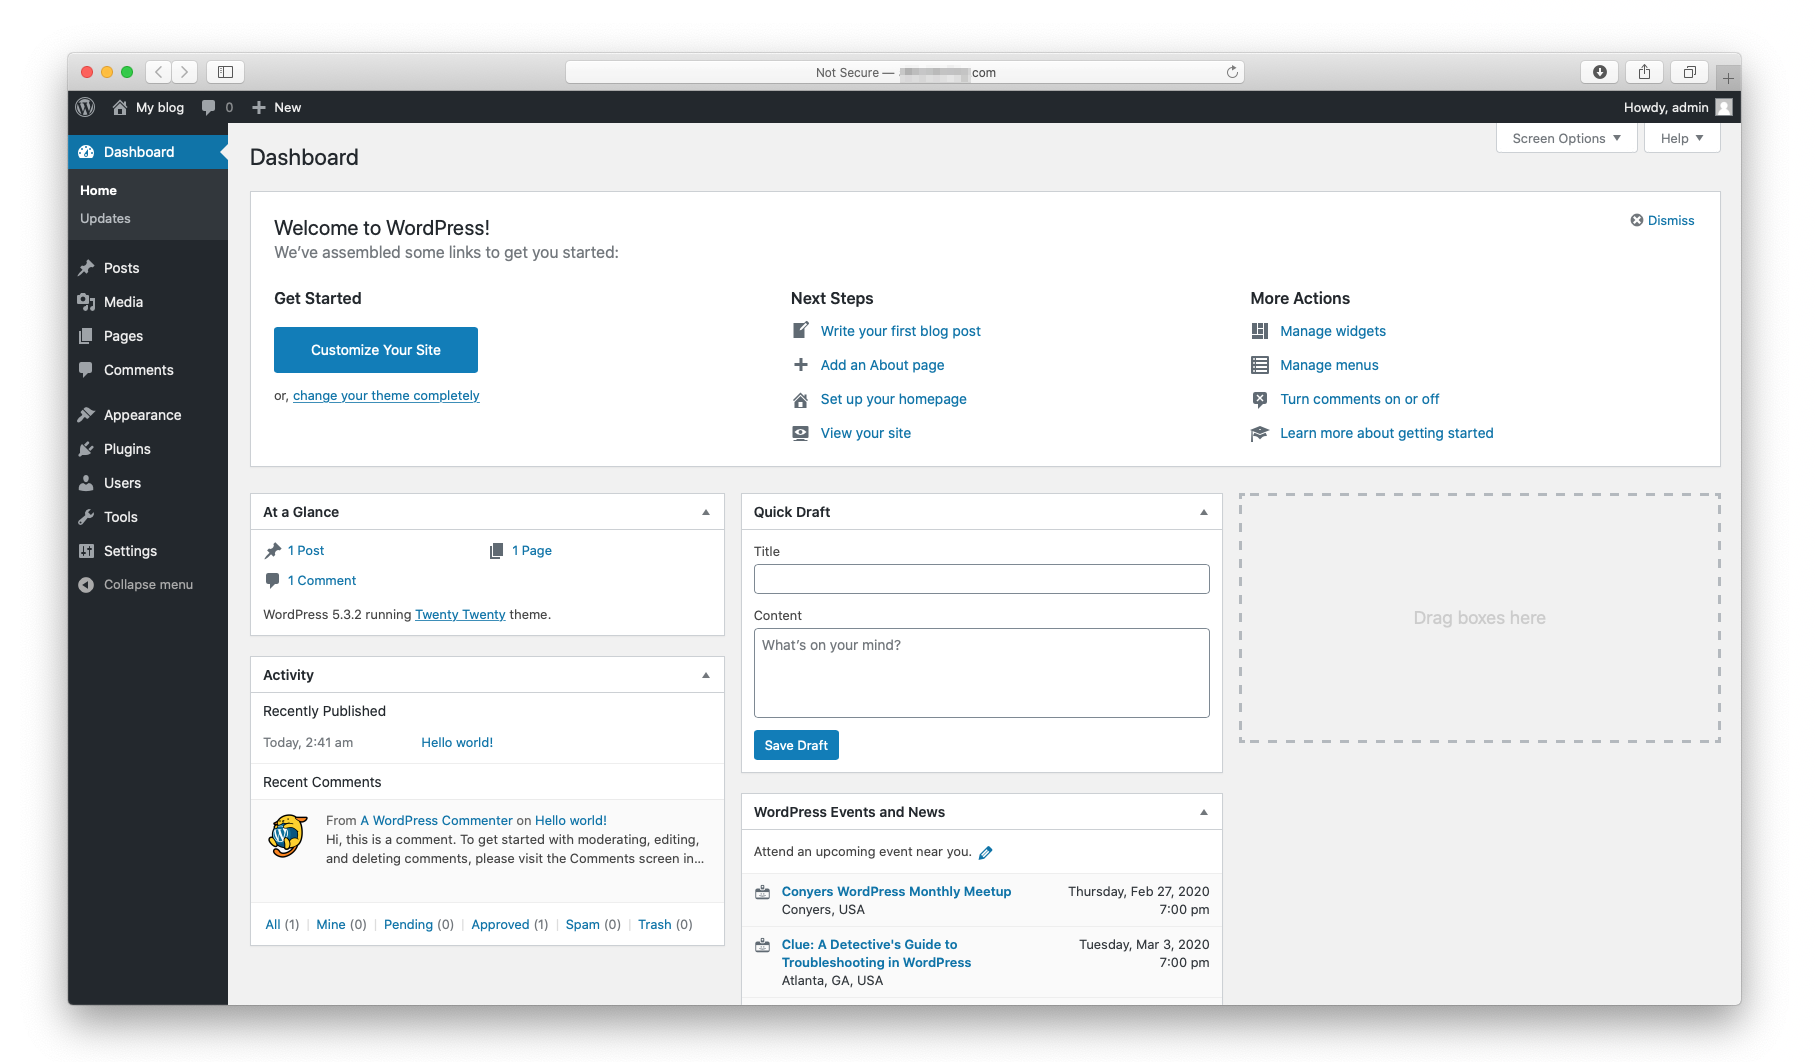
Task: Click the Media sidebar icon
Action: (87, 302)
